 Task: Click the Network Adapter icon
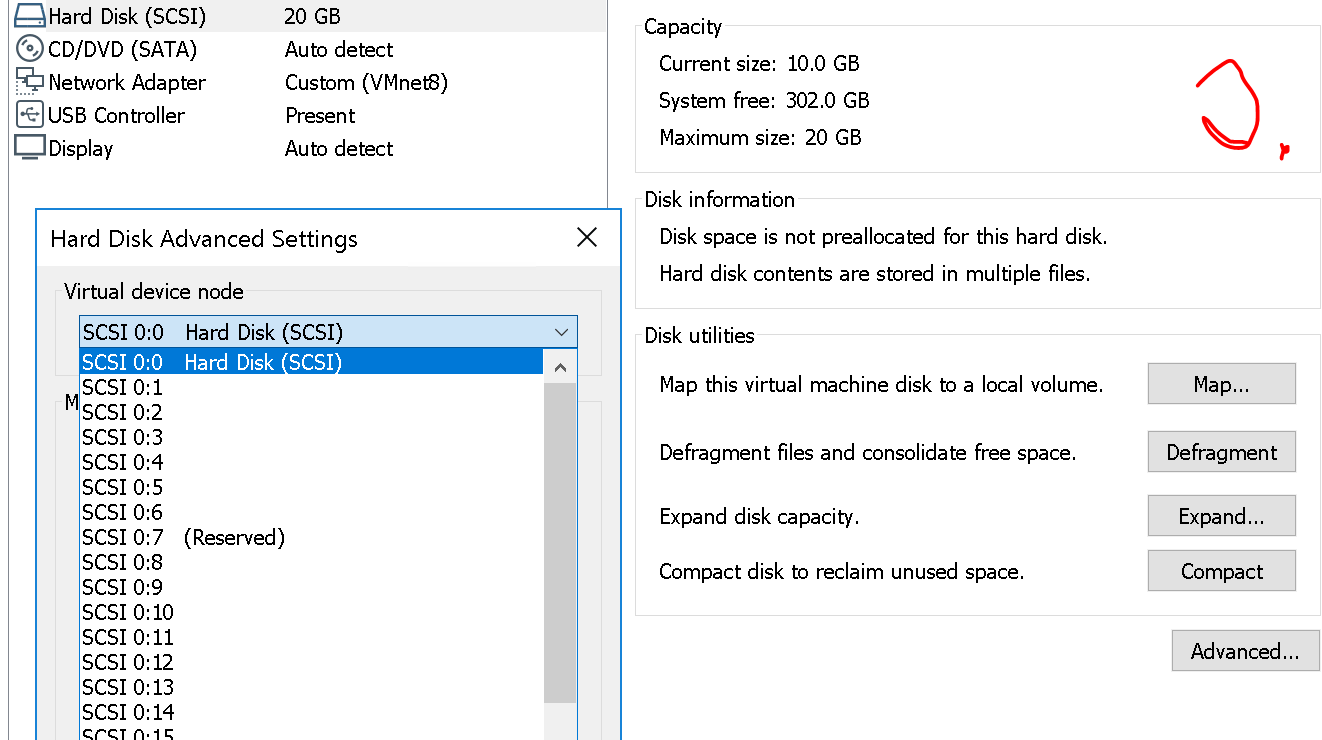tap(30, 82)
